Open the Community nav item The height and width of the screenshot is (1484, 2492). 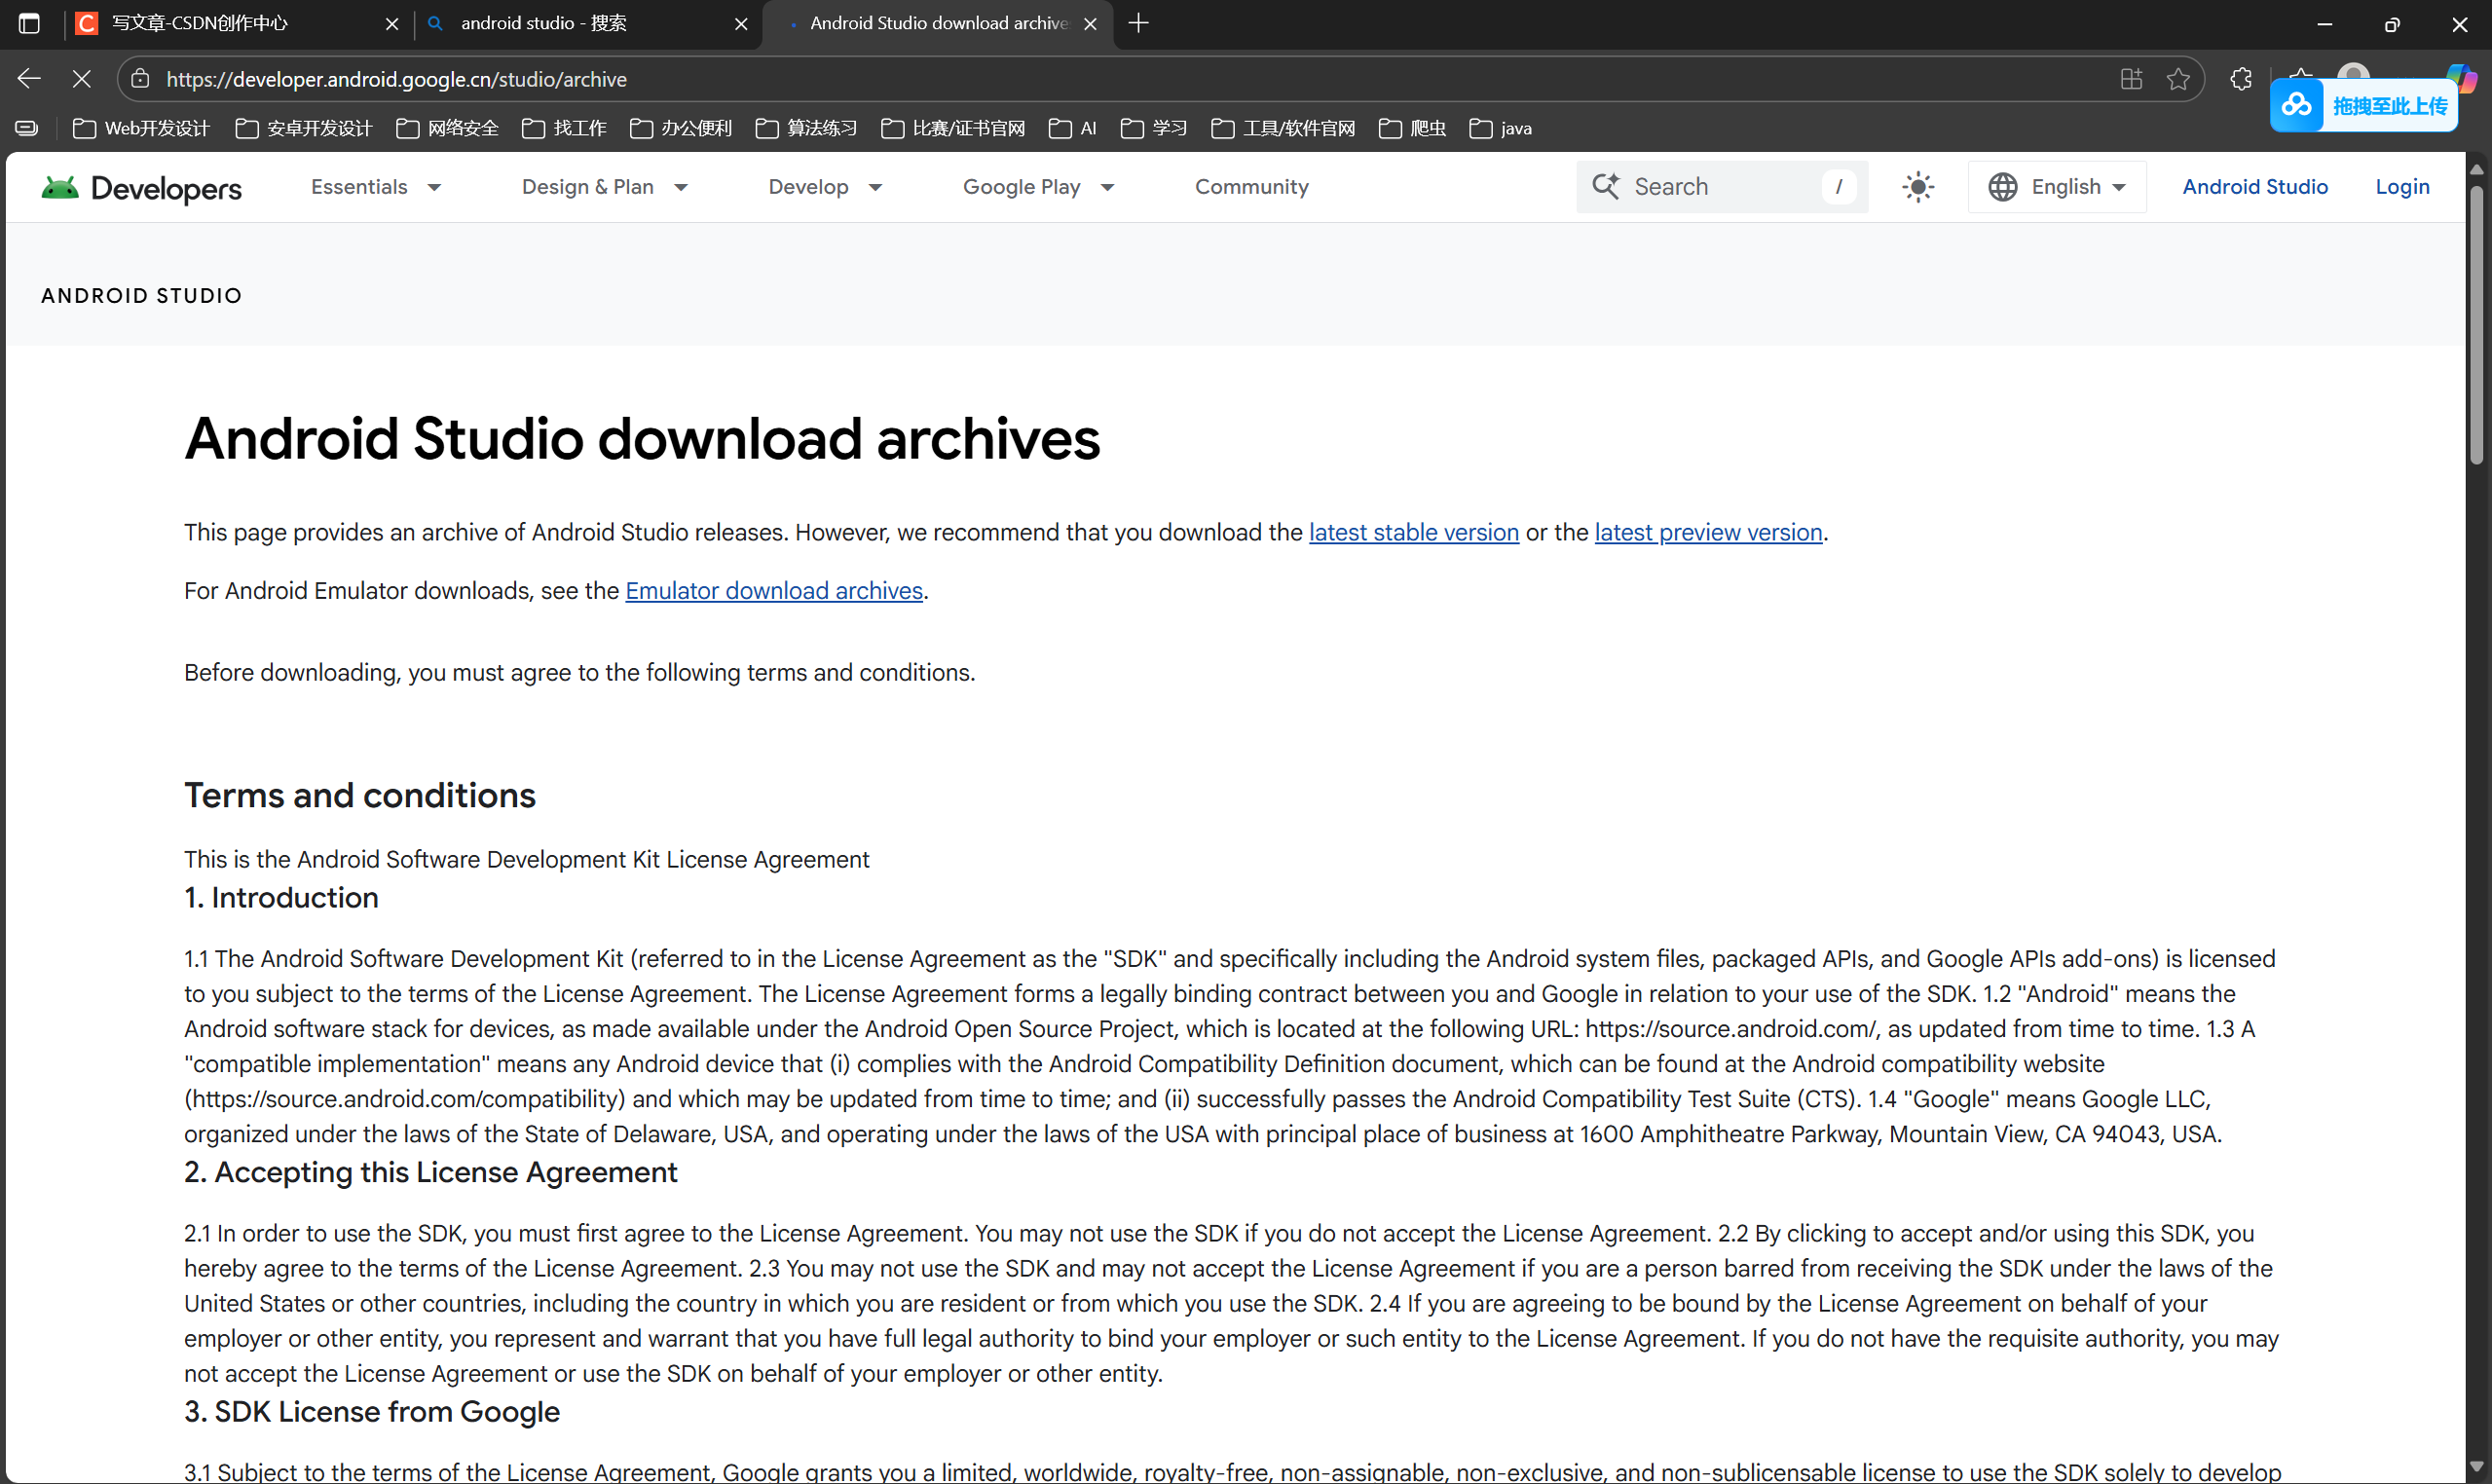[1251, 187]
